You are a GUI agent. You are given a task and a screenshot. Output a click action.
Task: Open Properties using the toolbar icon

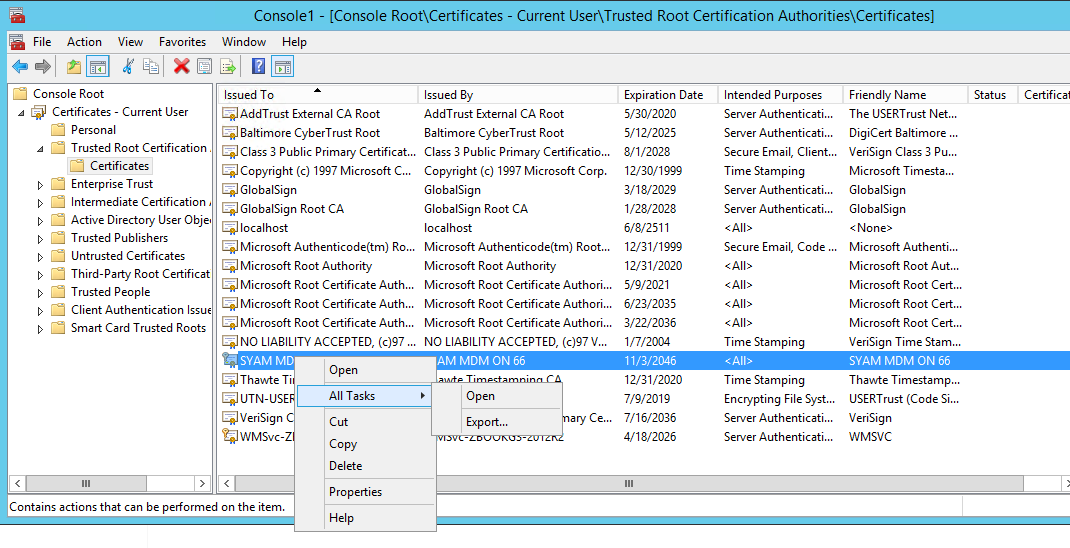coord(204,67)
